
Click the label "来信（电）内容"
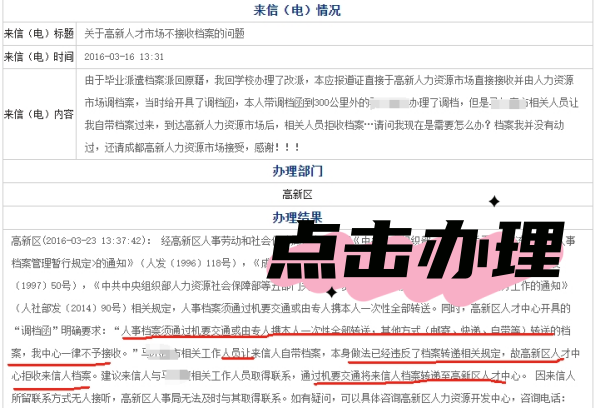39,114
